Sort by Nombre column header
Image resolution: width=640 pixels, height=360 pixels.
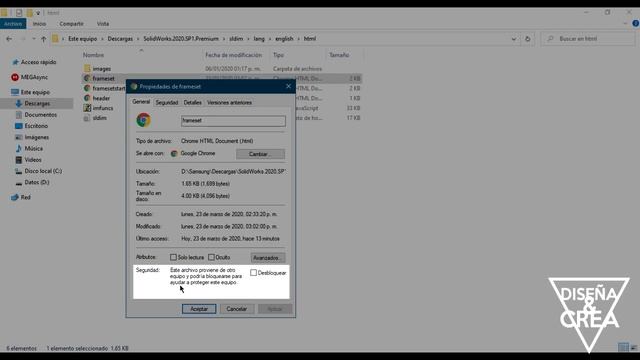pos(93,55)
